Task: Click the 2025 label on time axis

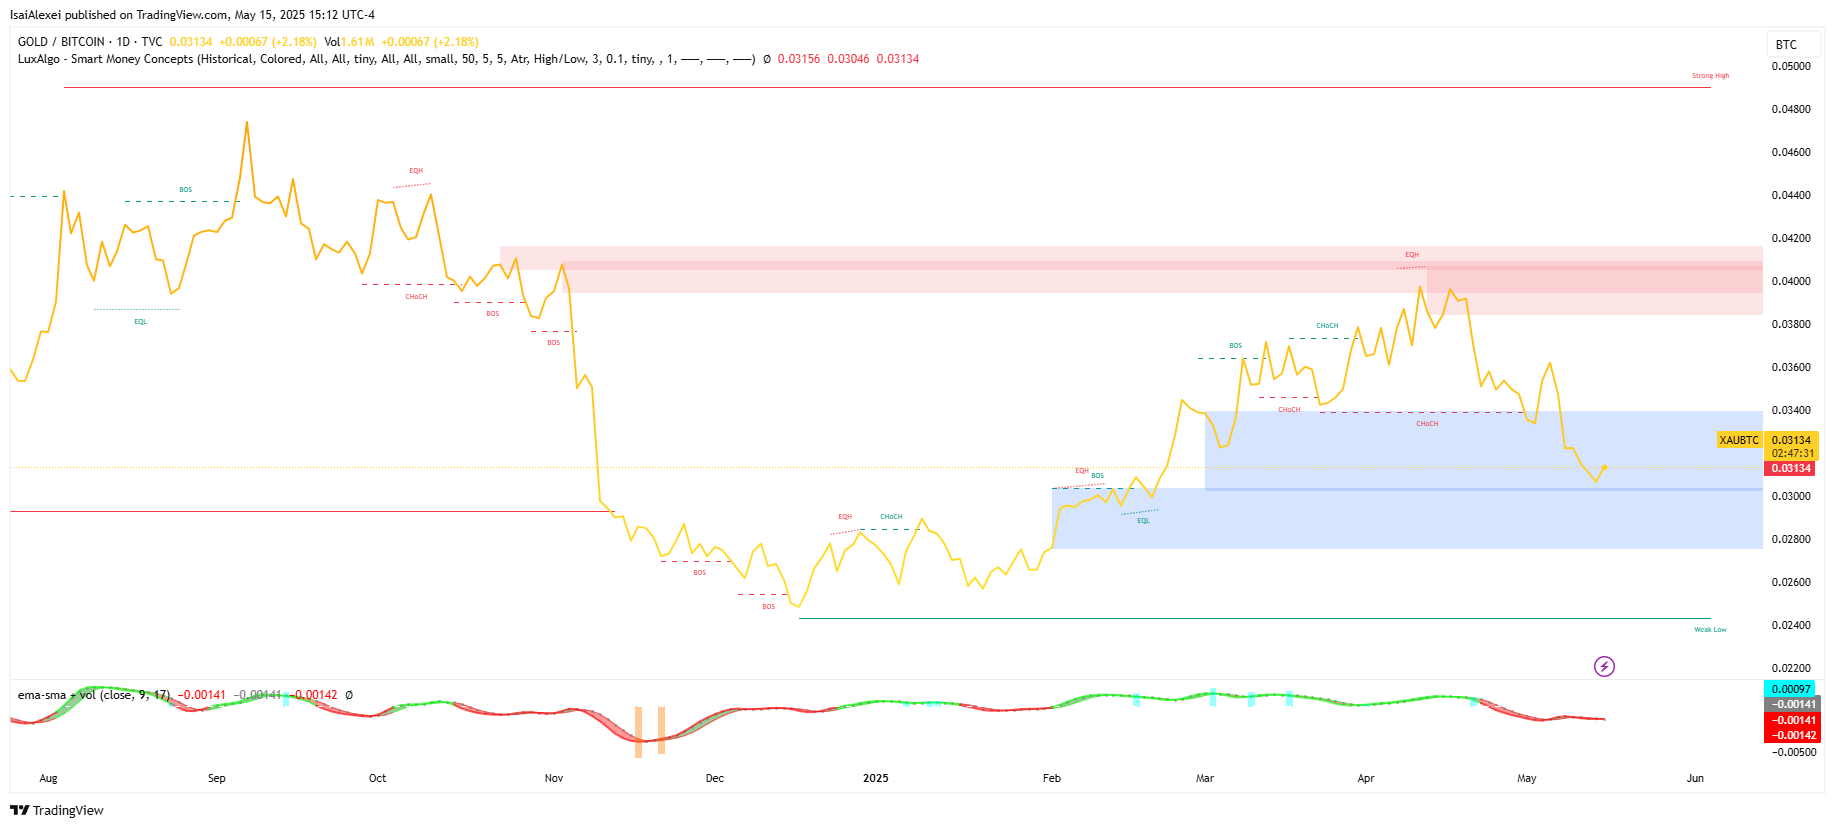Action: click(876, 779)
